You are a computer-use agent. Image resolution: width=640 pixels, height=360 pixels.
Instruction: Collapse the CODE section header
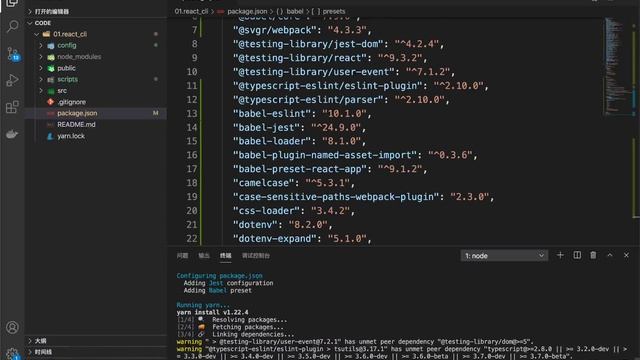click(x=96, y=23)
